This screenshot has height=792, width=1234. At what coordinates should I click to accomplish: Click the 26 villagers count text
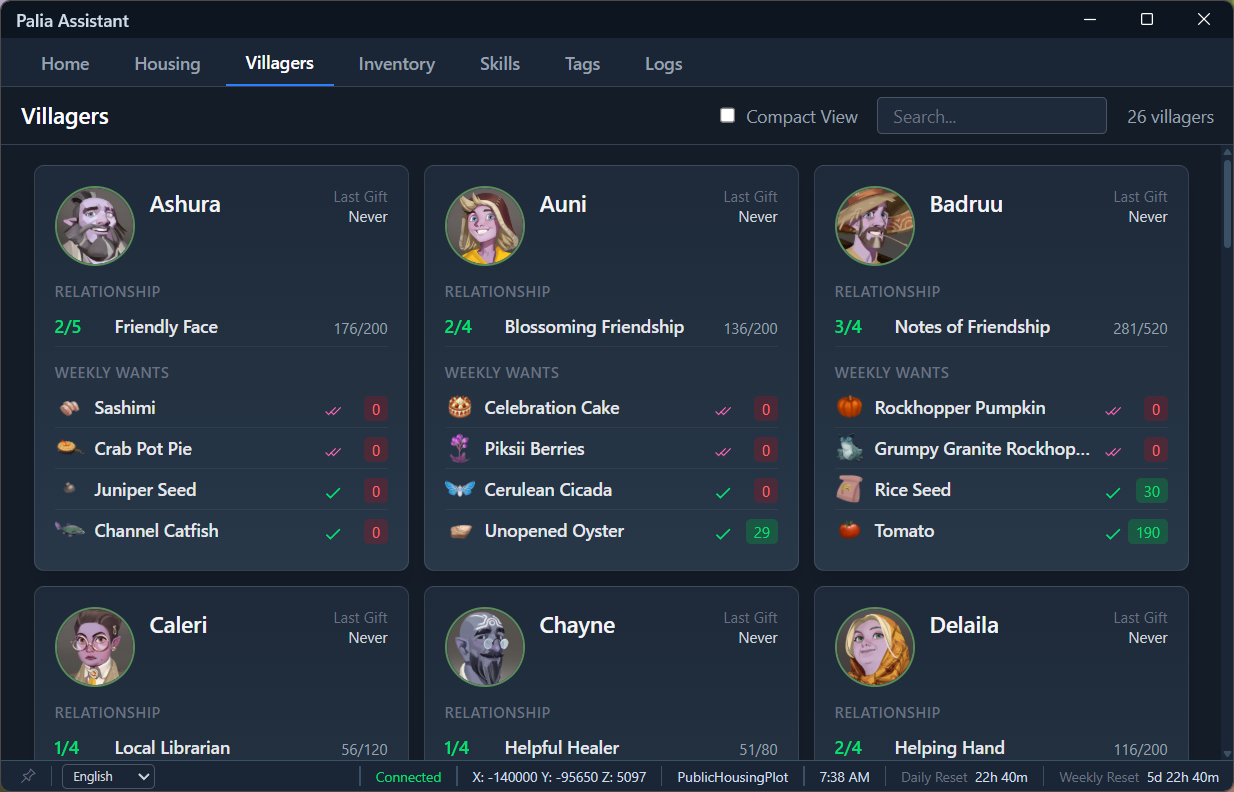1170,117
